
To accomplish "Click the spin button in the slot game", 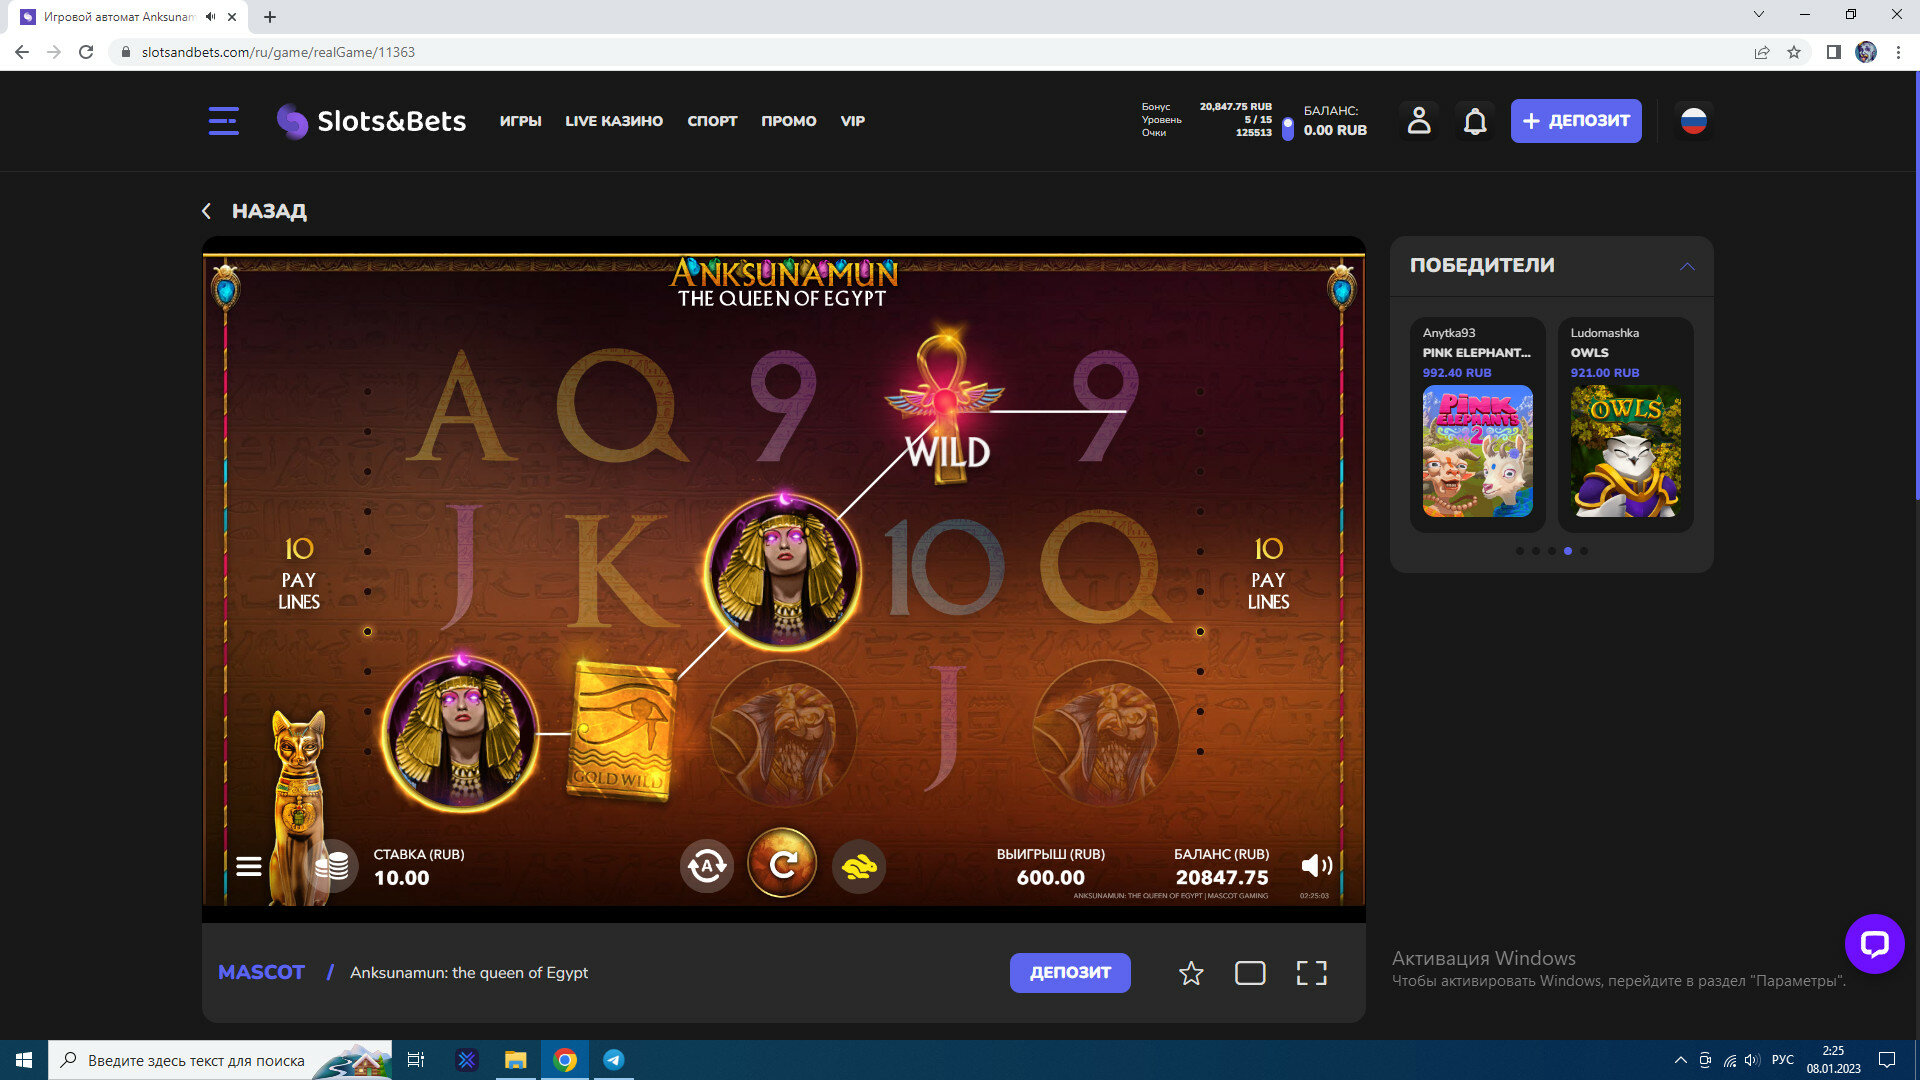I will point(782,864).
